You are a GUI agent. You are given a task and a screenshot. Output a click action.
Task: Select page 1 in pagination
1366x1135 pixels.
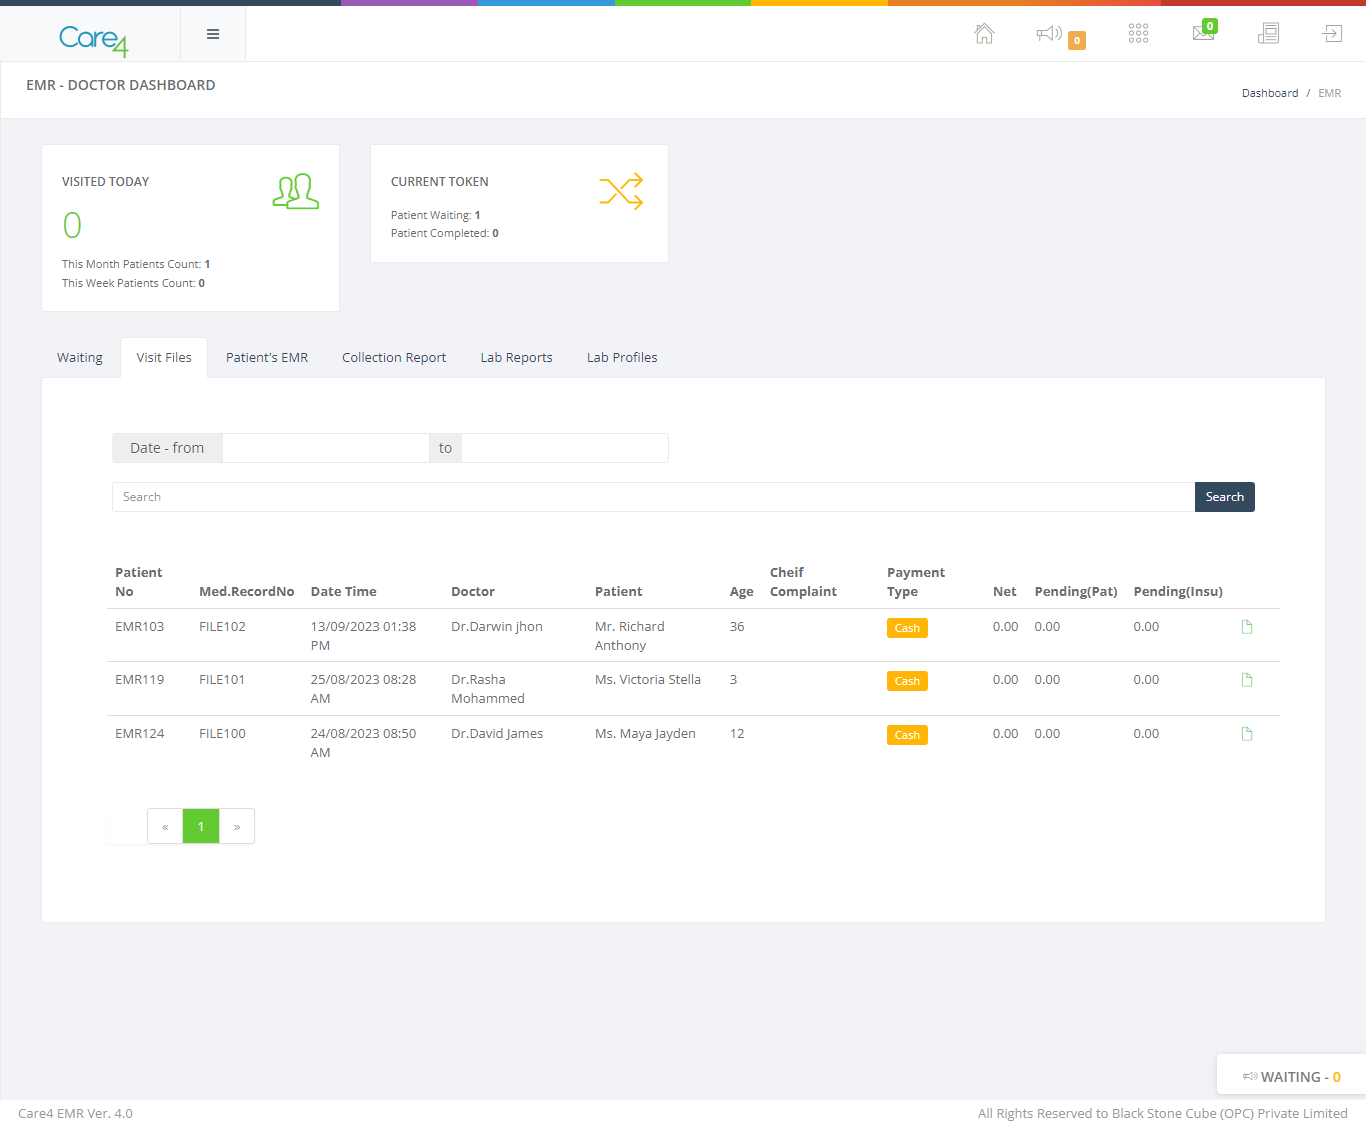pyautogui.click(x=201, y=827)
